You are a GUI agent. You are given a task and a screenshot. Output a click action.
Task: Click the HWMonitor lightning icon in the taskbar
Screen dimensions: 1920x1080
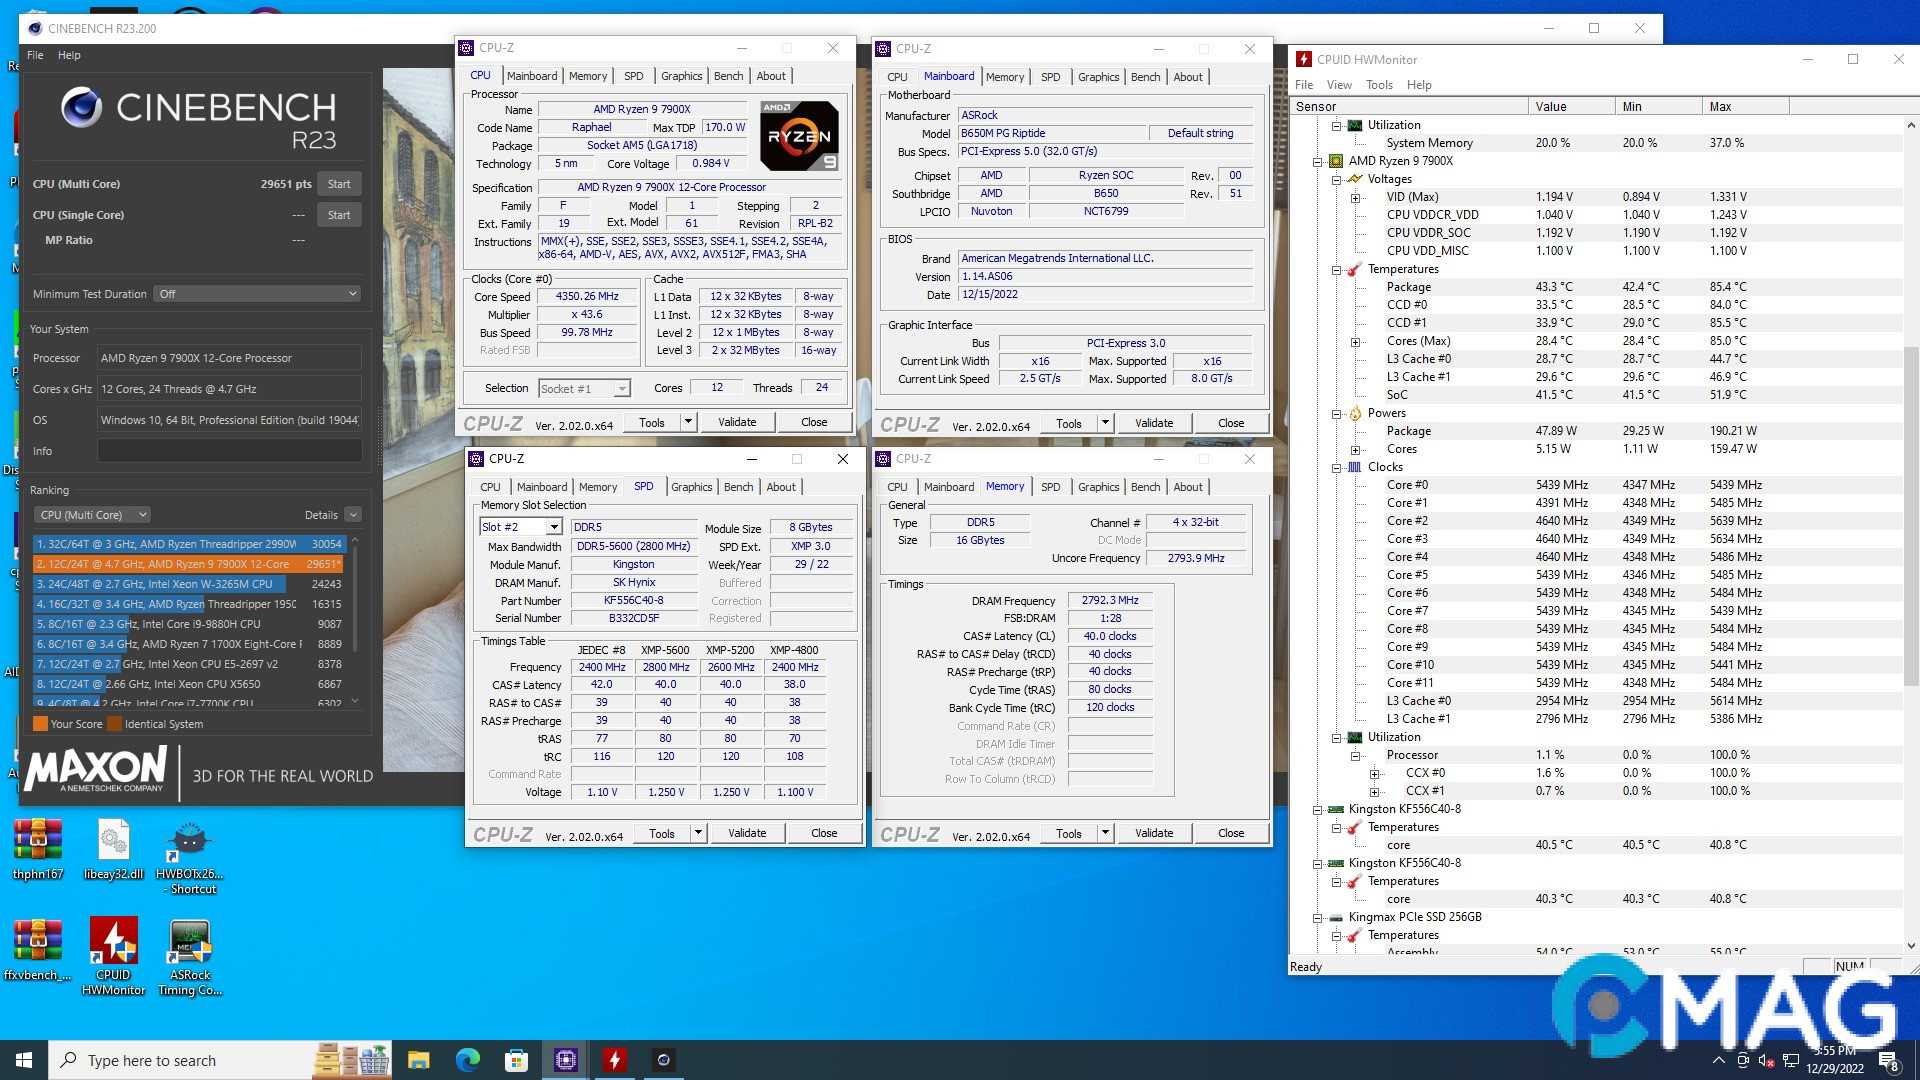click(x=614, y=1059)
